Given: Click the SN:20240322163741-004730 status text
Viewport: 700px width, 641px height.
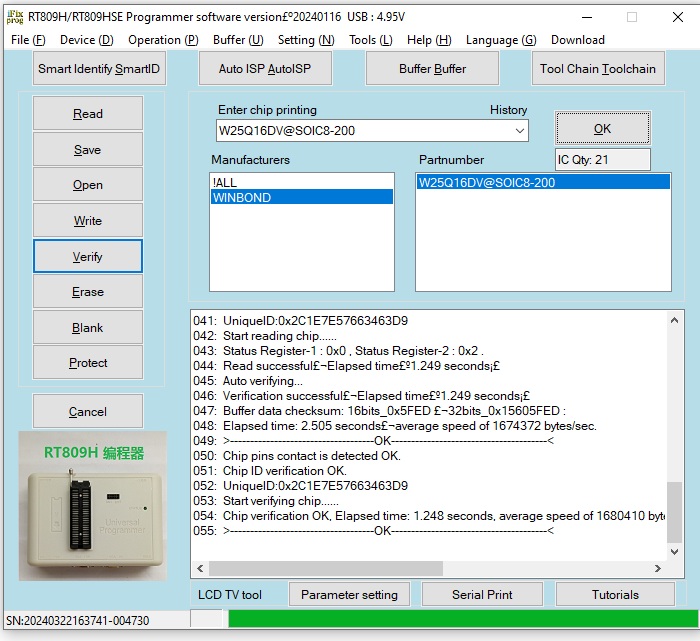Looking at the screenshot, I should coord(77,621).
